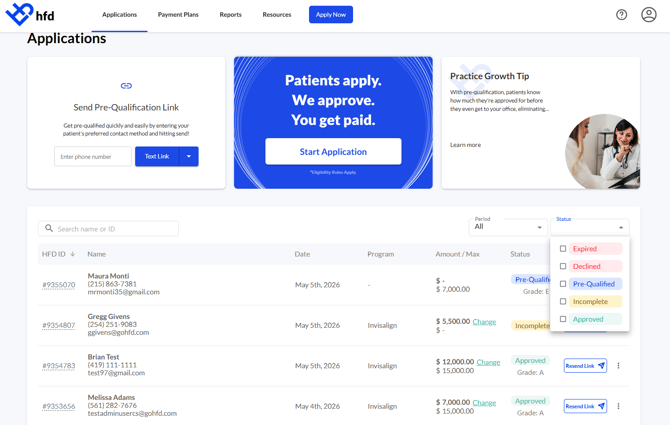Expand the Text Link dropdown arrow

coord(189,156)
